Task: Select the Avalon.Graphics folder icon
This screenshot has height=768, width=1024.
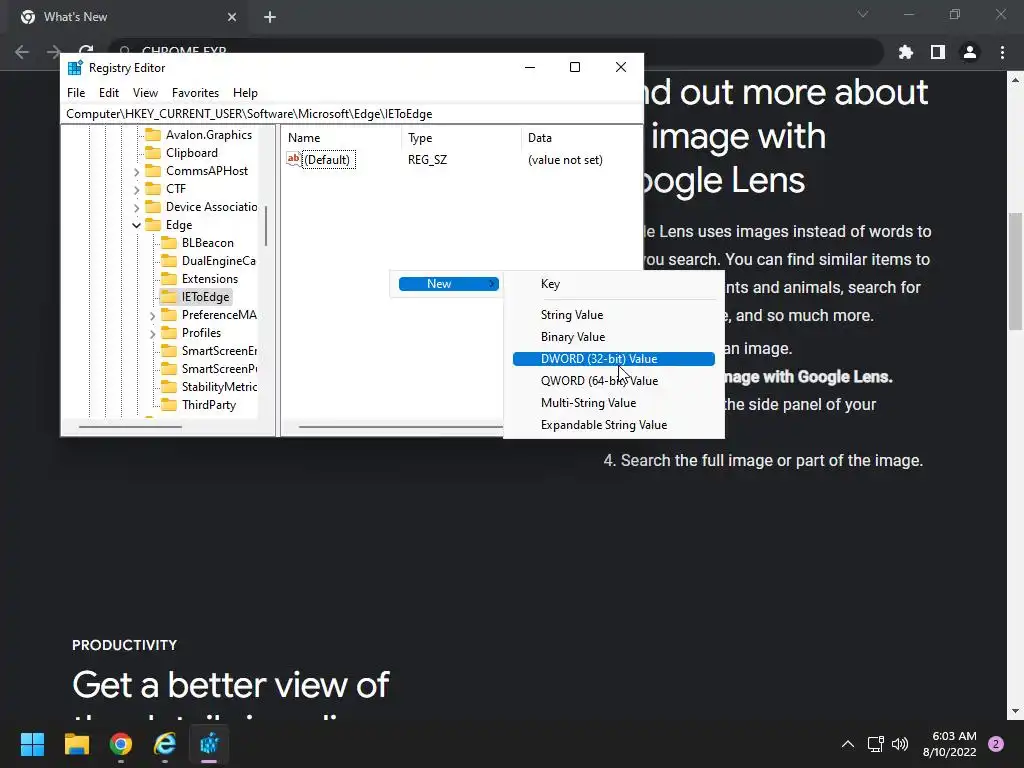Action: click(153, 135)
